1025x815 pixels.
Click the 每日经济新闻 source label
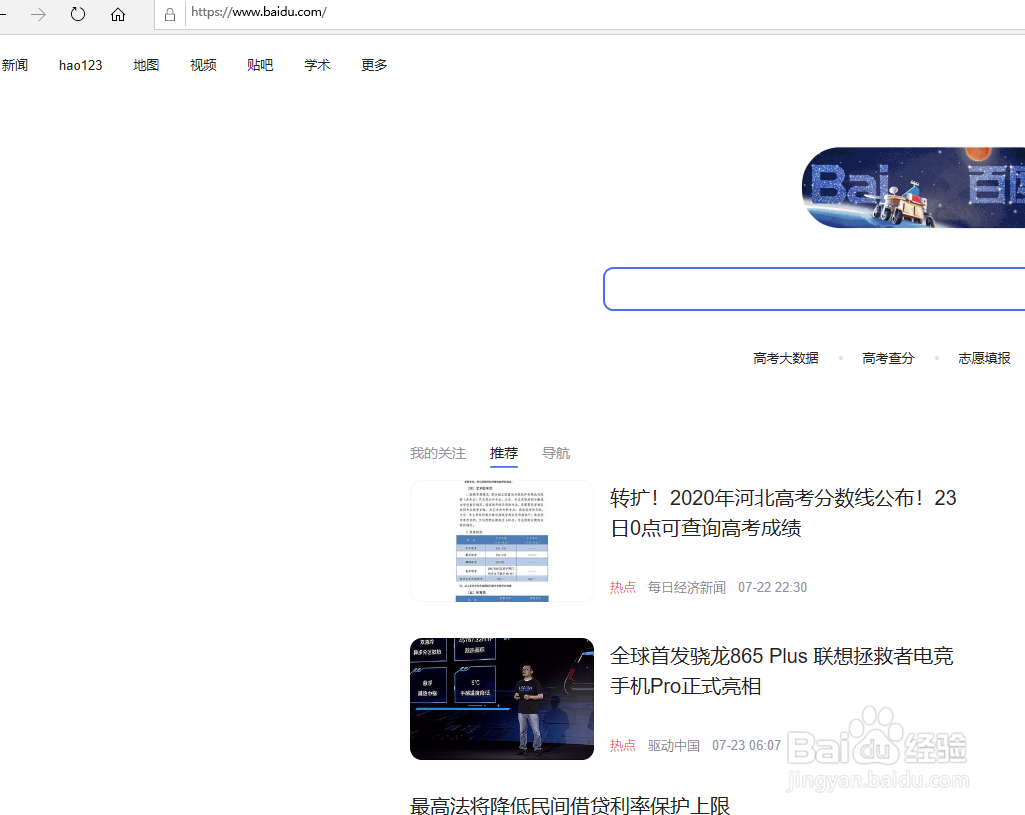686,588
